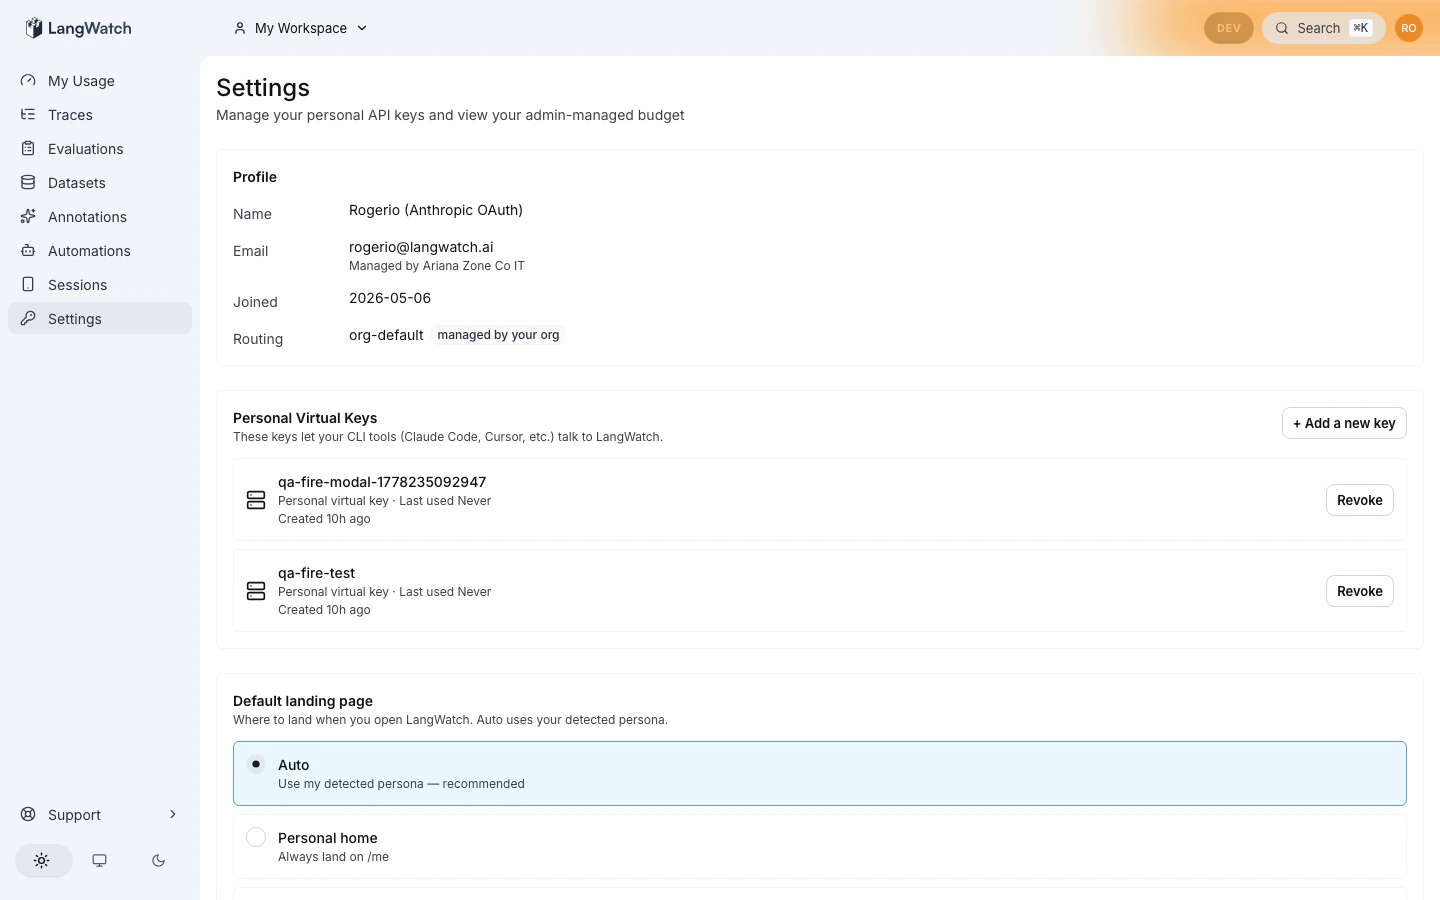Click the magnifier icon in Search
This screenshot has width=1440, height=900.
point(1282,28)
